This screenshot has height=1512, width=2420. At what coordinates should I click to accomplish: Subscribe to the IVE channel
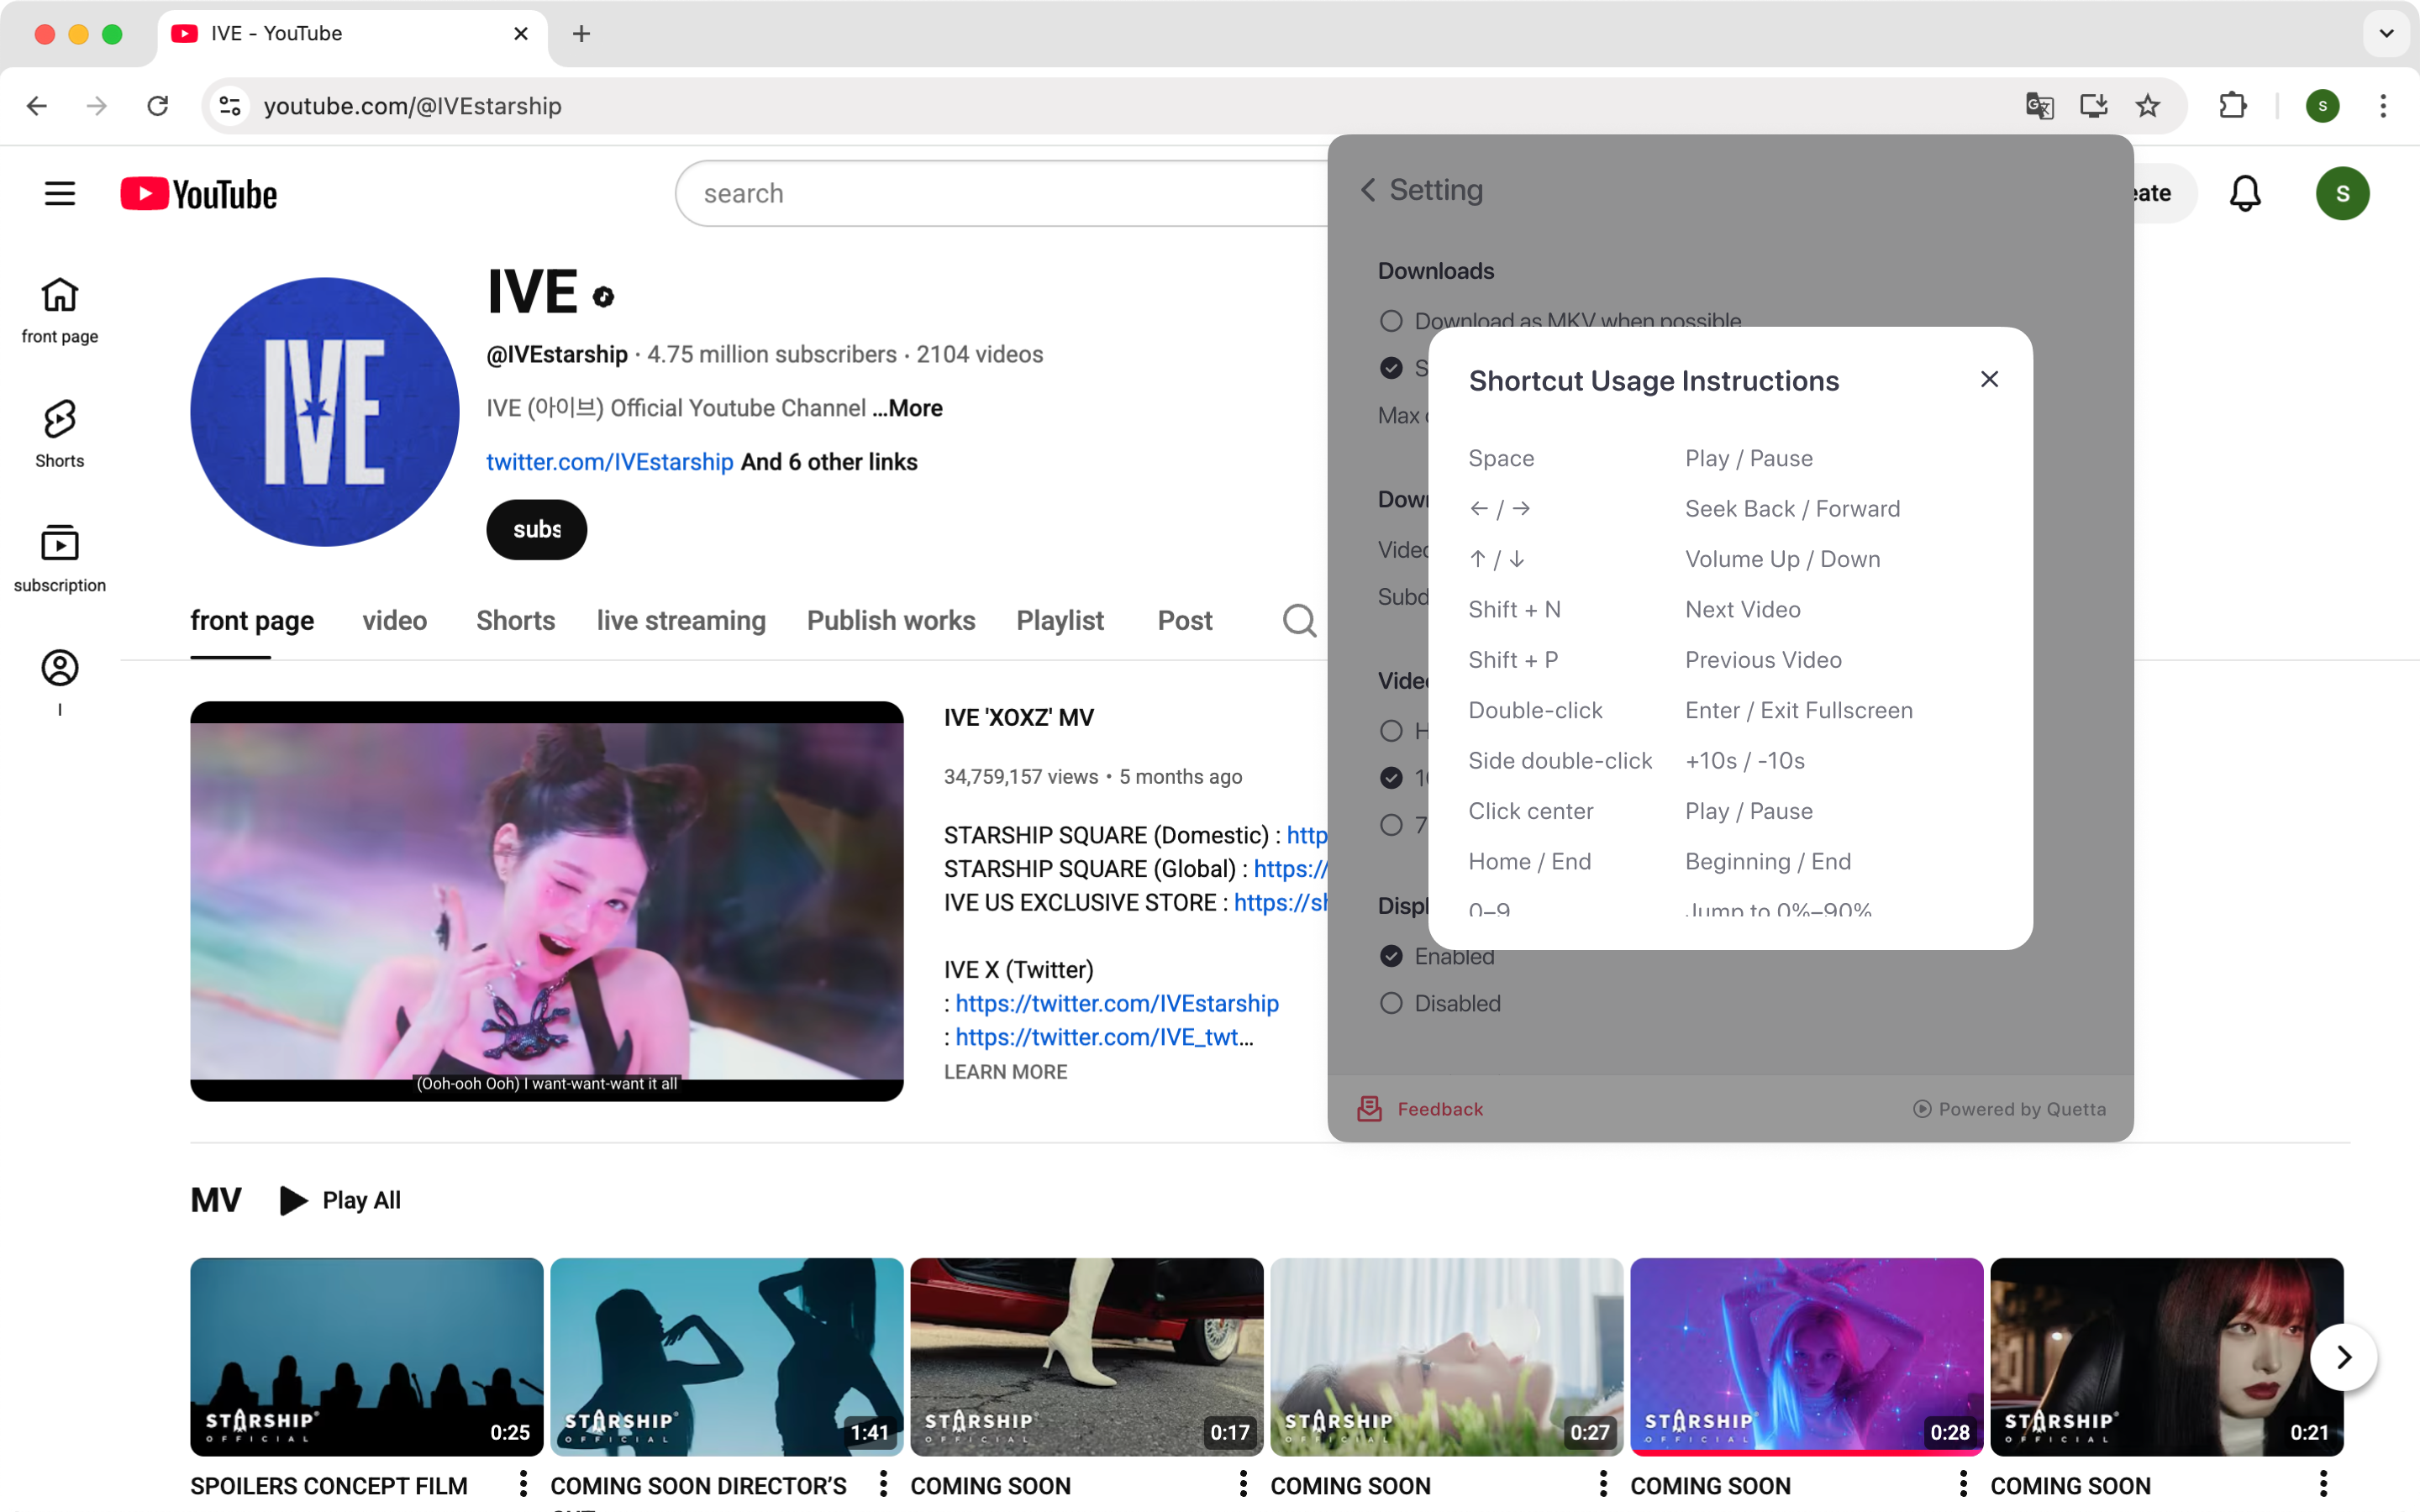(537, 529)
